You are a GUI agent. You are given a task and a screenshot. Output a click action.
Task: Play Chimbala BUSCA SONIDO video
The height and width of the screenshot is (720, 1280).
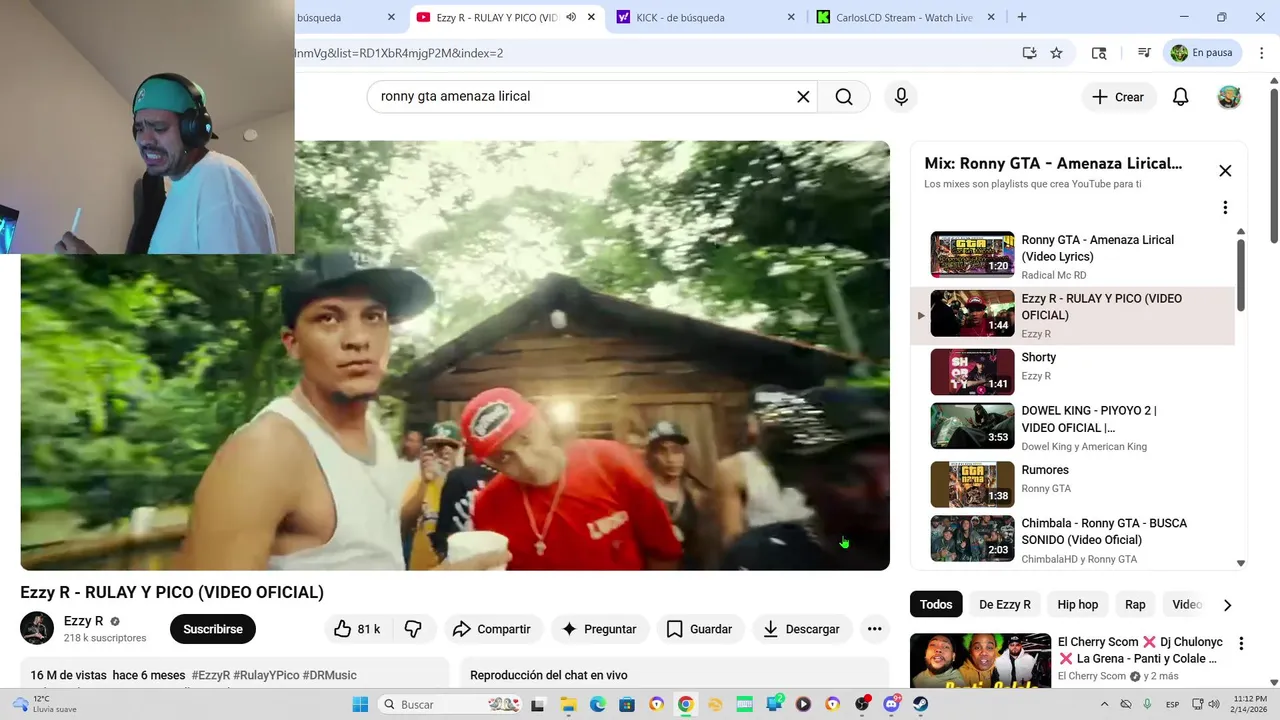(x=1072, y=540)
